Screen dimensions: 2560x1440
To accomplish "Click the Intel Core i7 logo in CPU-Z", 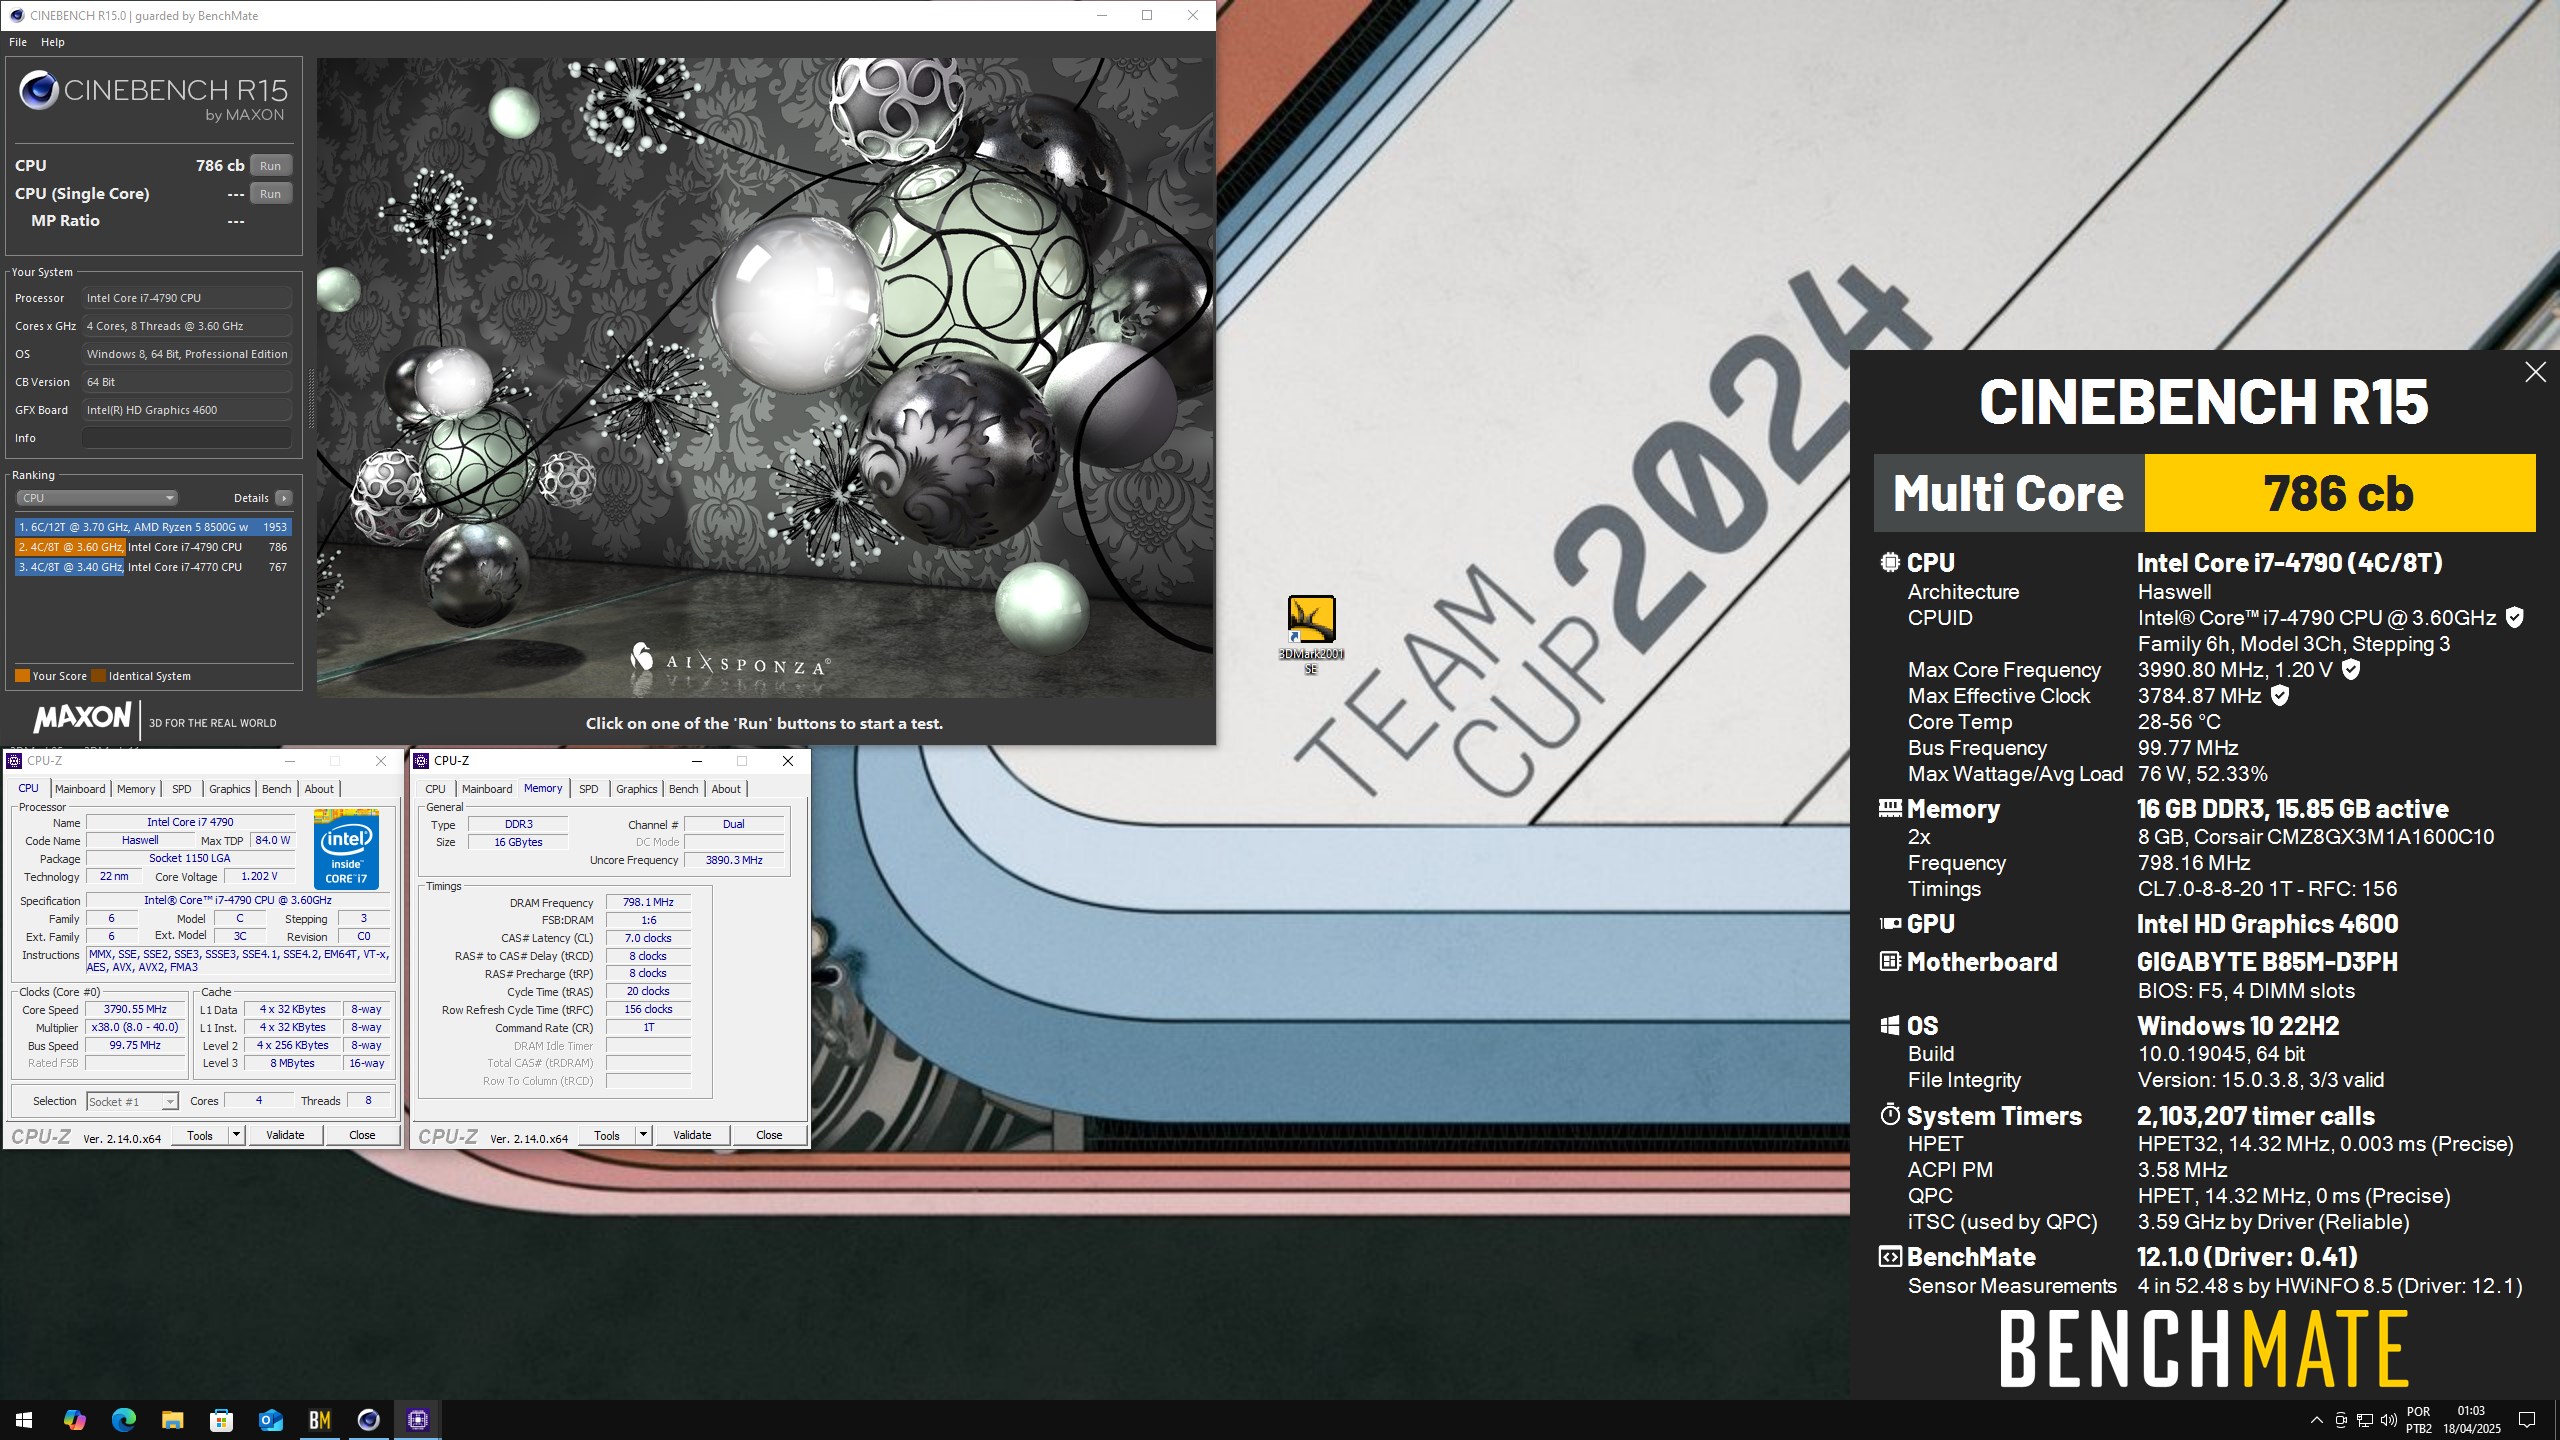I will point(346,849).
